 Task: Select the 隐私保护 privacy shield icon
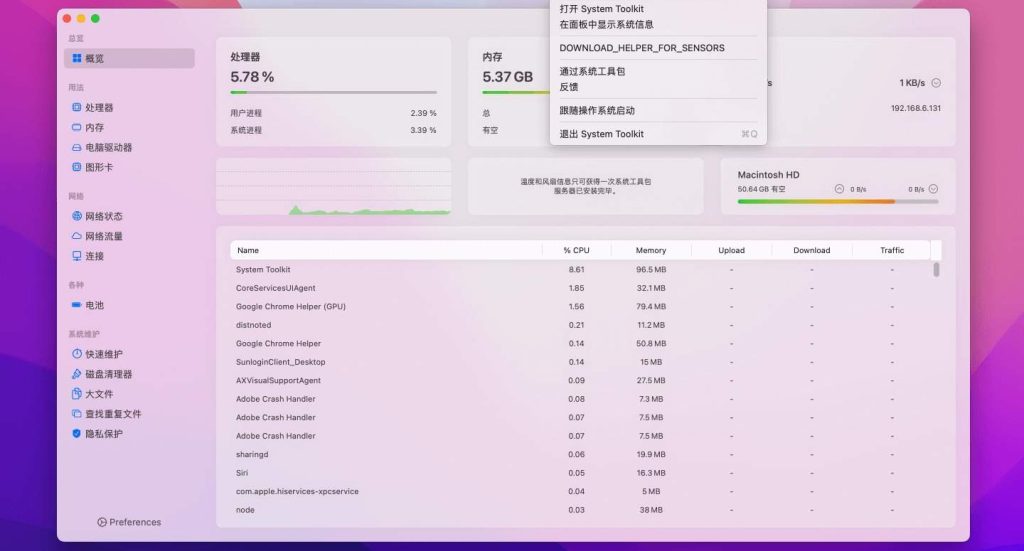coord(77,434)
